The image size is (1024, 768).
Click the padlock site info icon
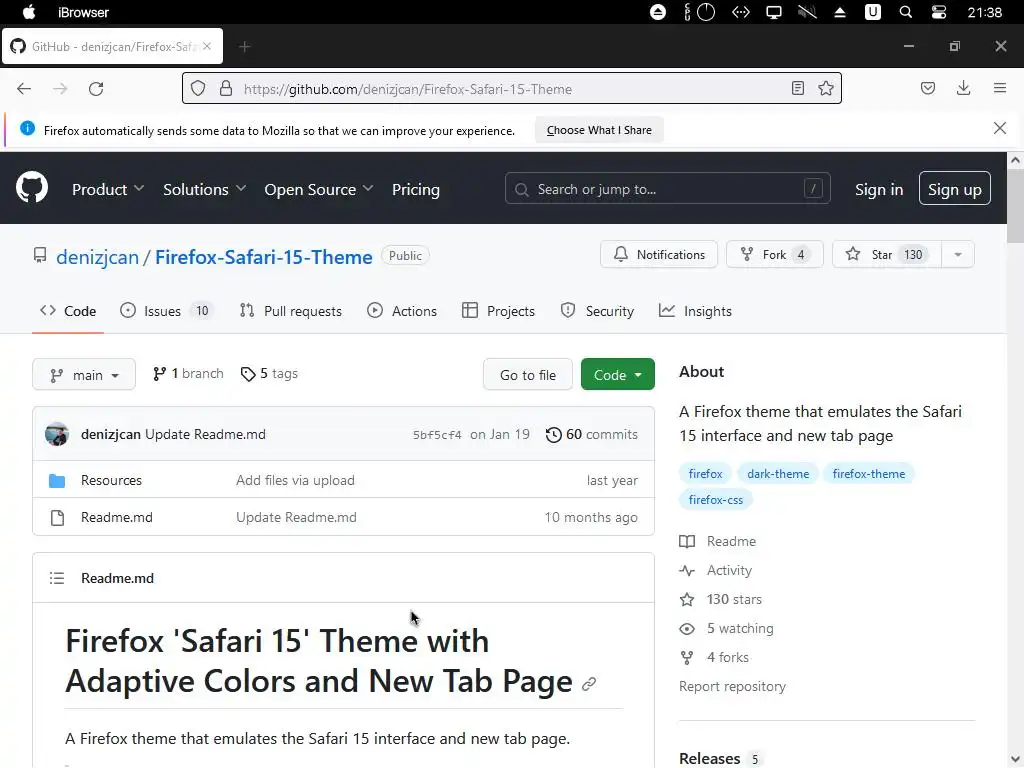[x=226, y=88]
